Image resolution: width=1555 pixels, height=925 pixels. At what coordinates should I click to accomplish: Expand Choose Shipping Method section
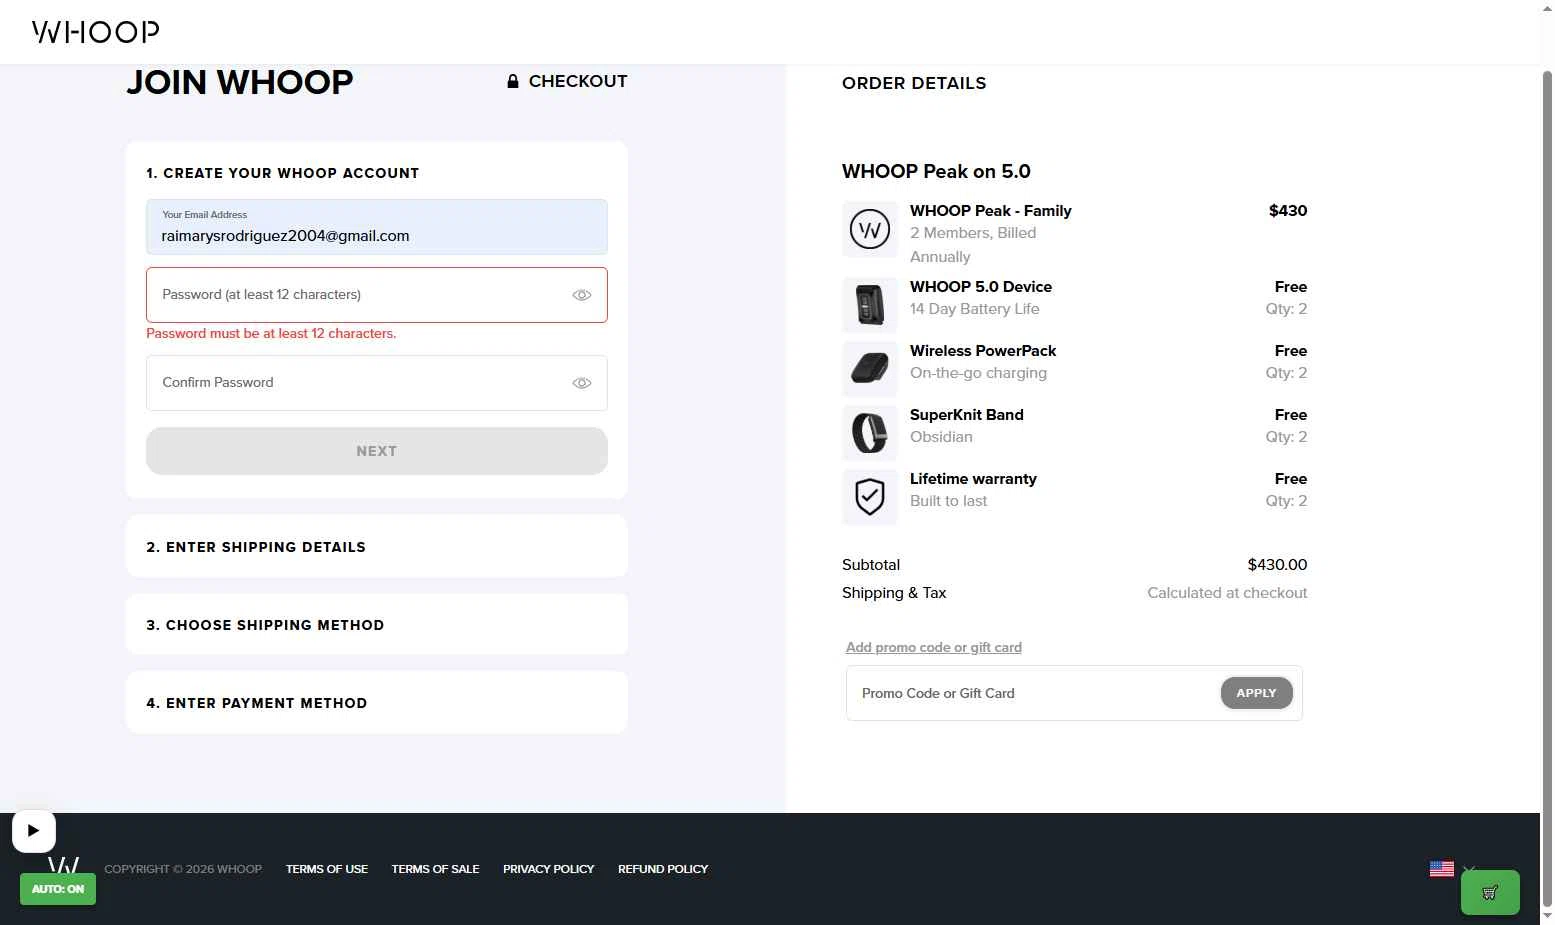[x=377, y=625]
